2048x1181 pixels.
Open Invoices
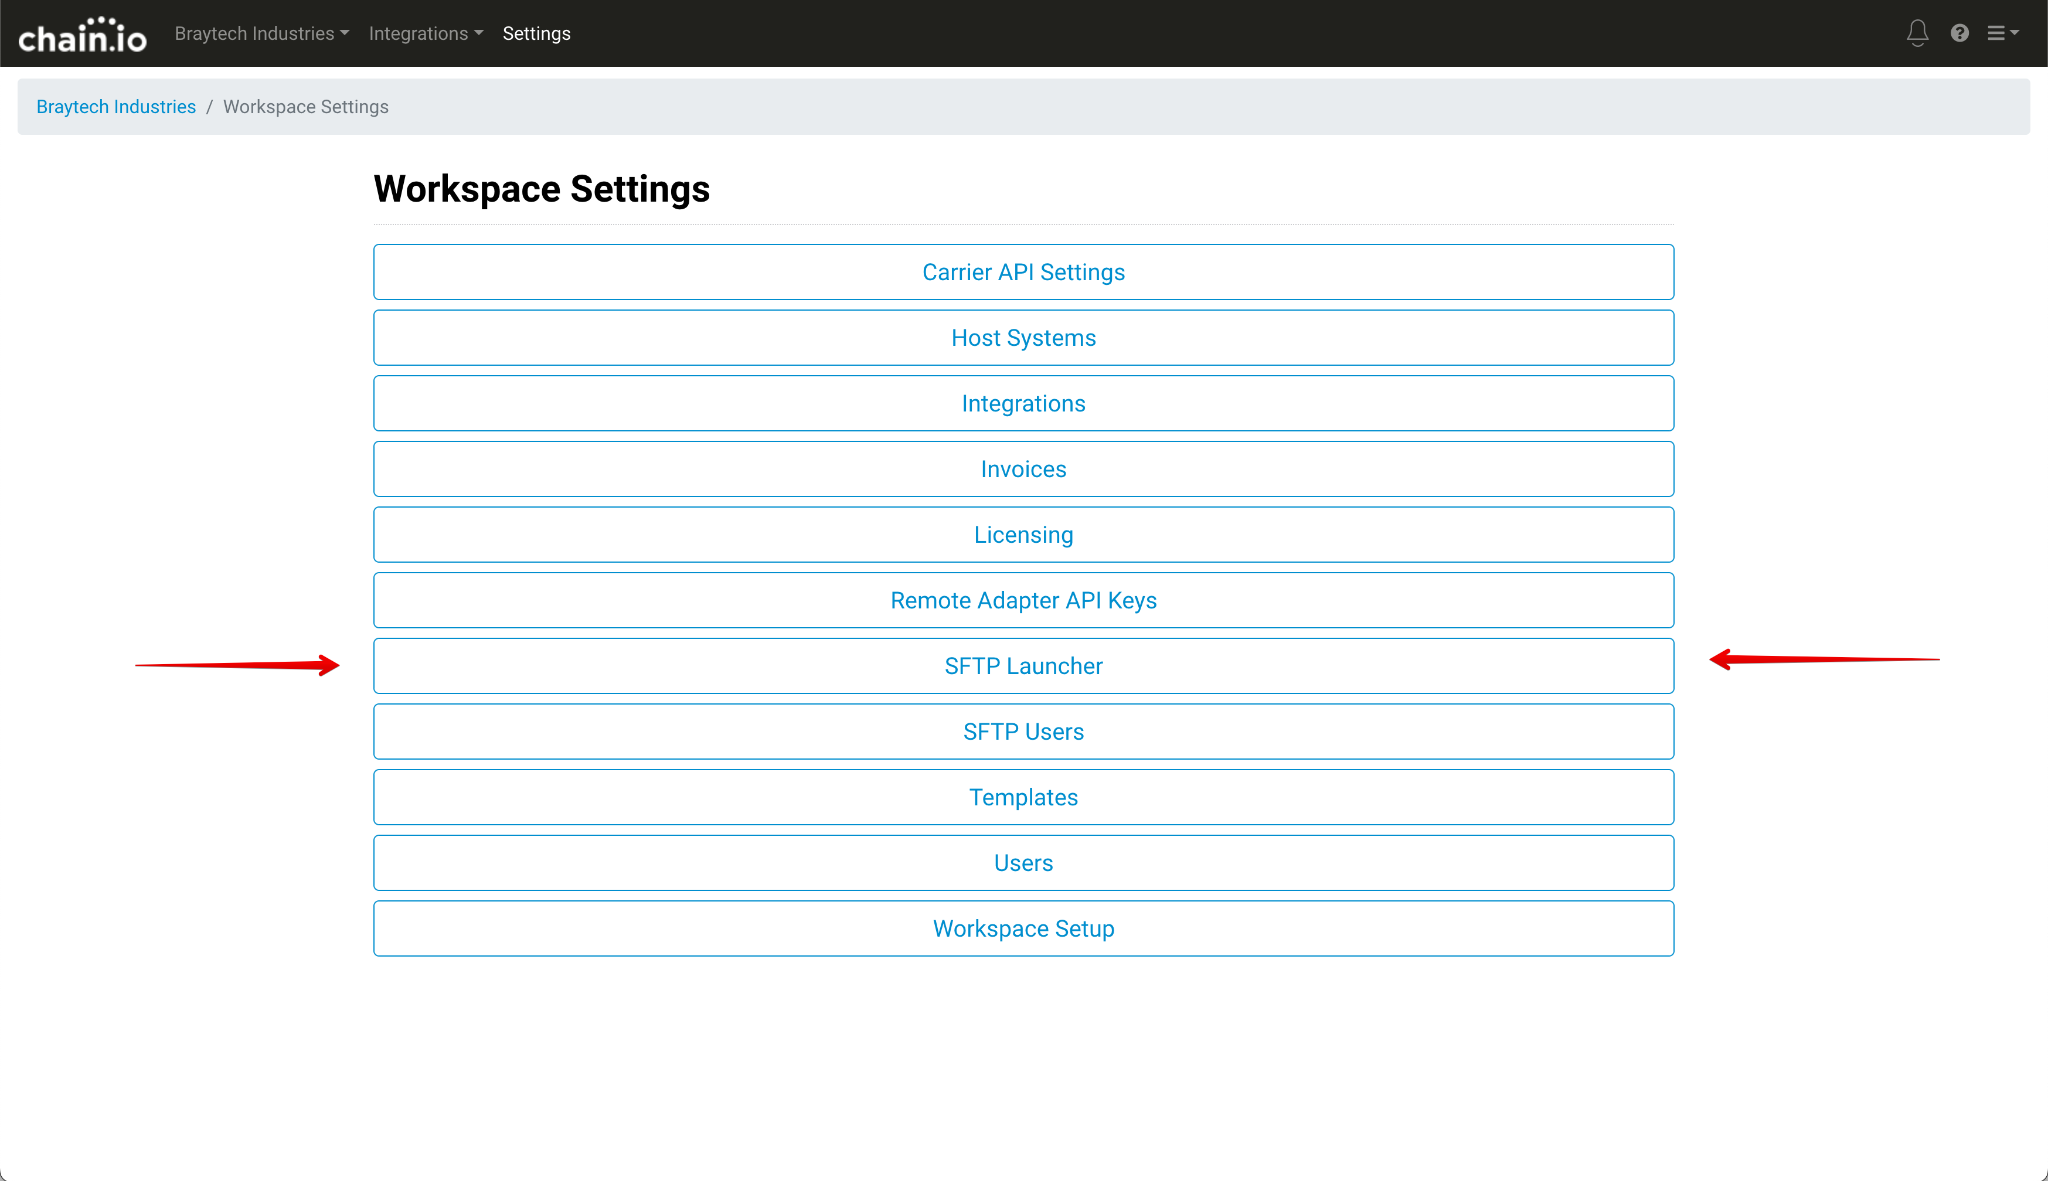(1024, 469)
